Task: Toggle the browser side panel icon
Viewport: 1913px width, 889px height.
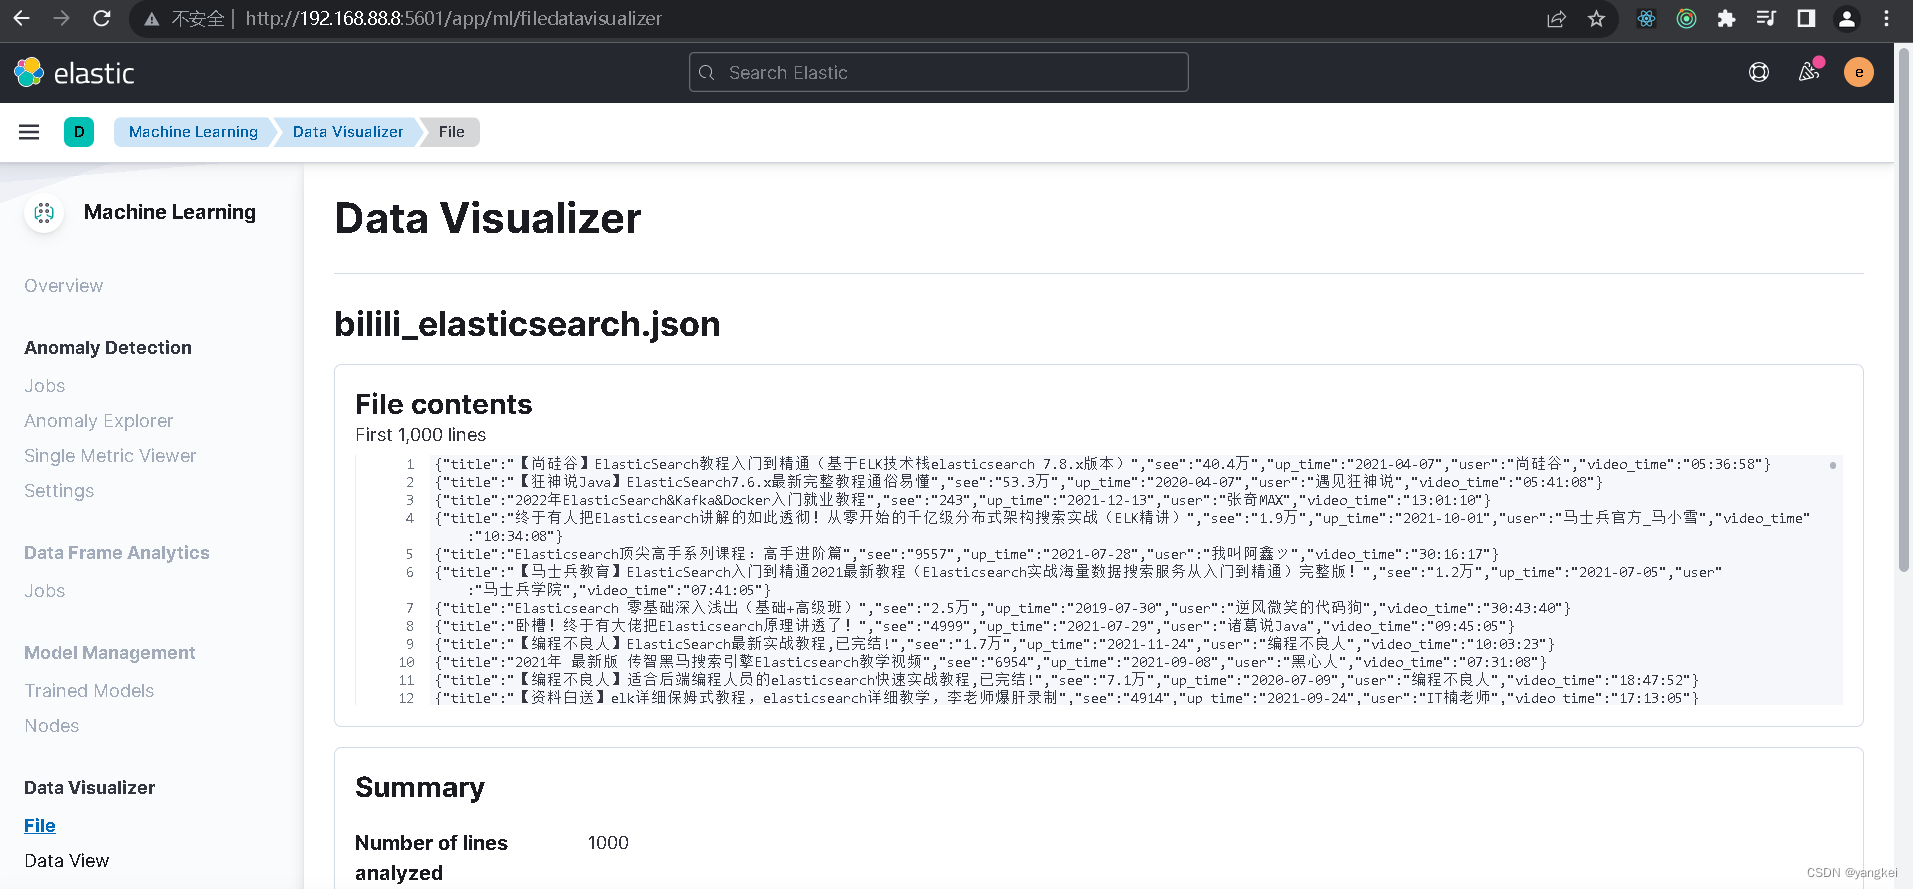Action: tap(1806, 19)
